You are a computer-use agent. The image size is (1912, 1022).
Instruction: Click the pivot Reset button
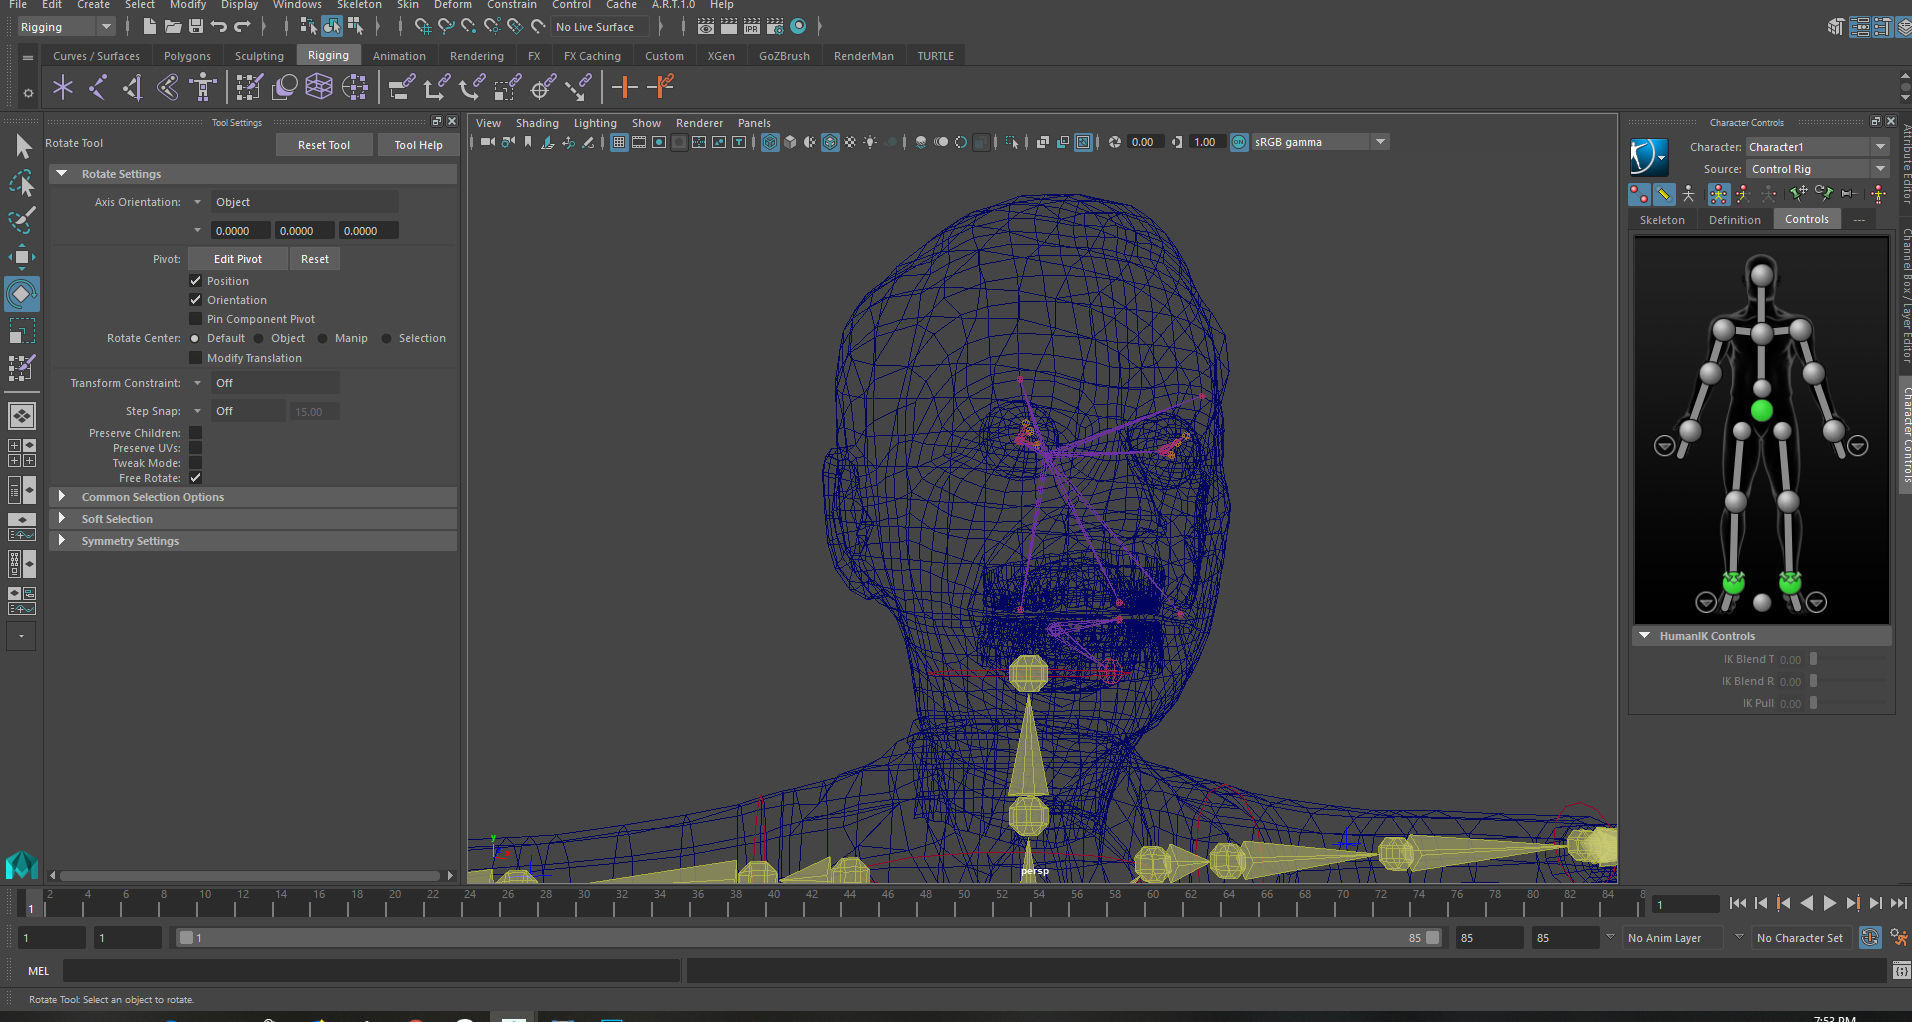315,259
